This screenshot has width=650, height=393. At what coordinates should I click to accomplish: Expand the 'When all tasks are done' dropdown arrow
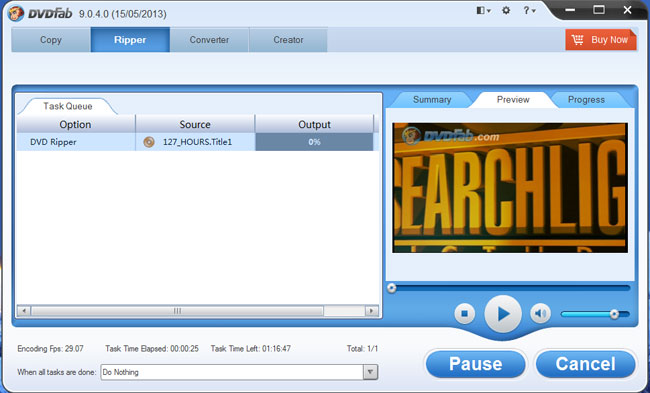(371, 372)
